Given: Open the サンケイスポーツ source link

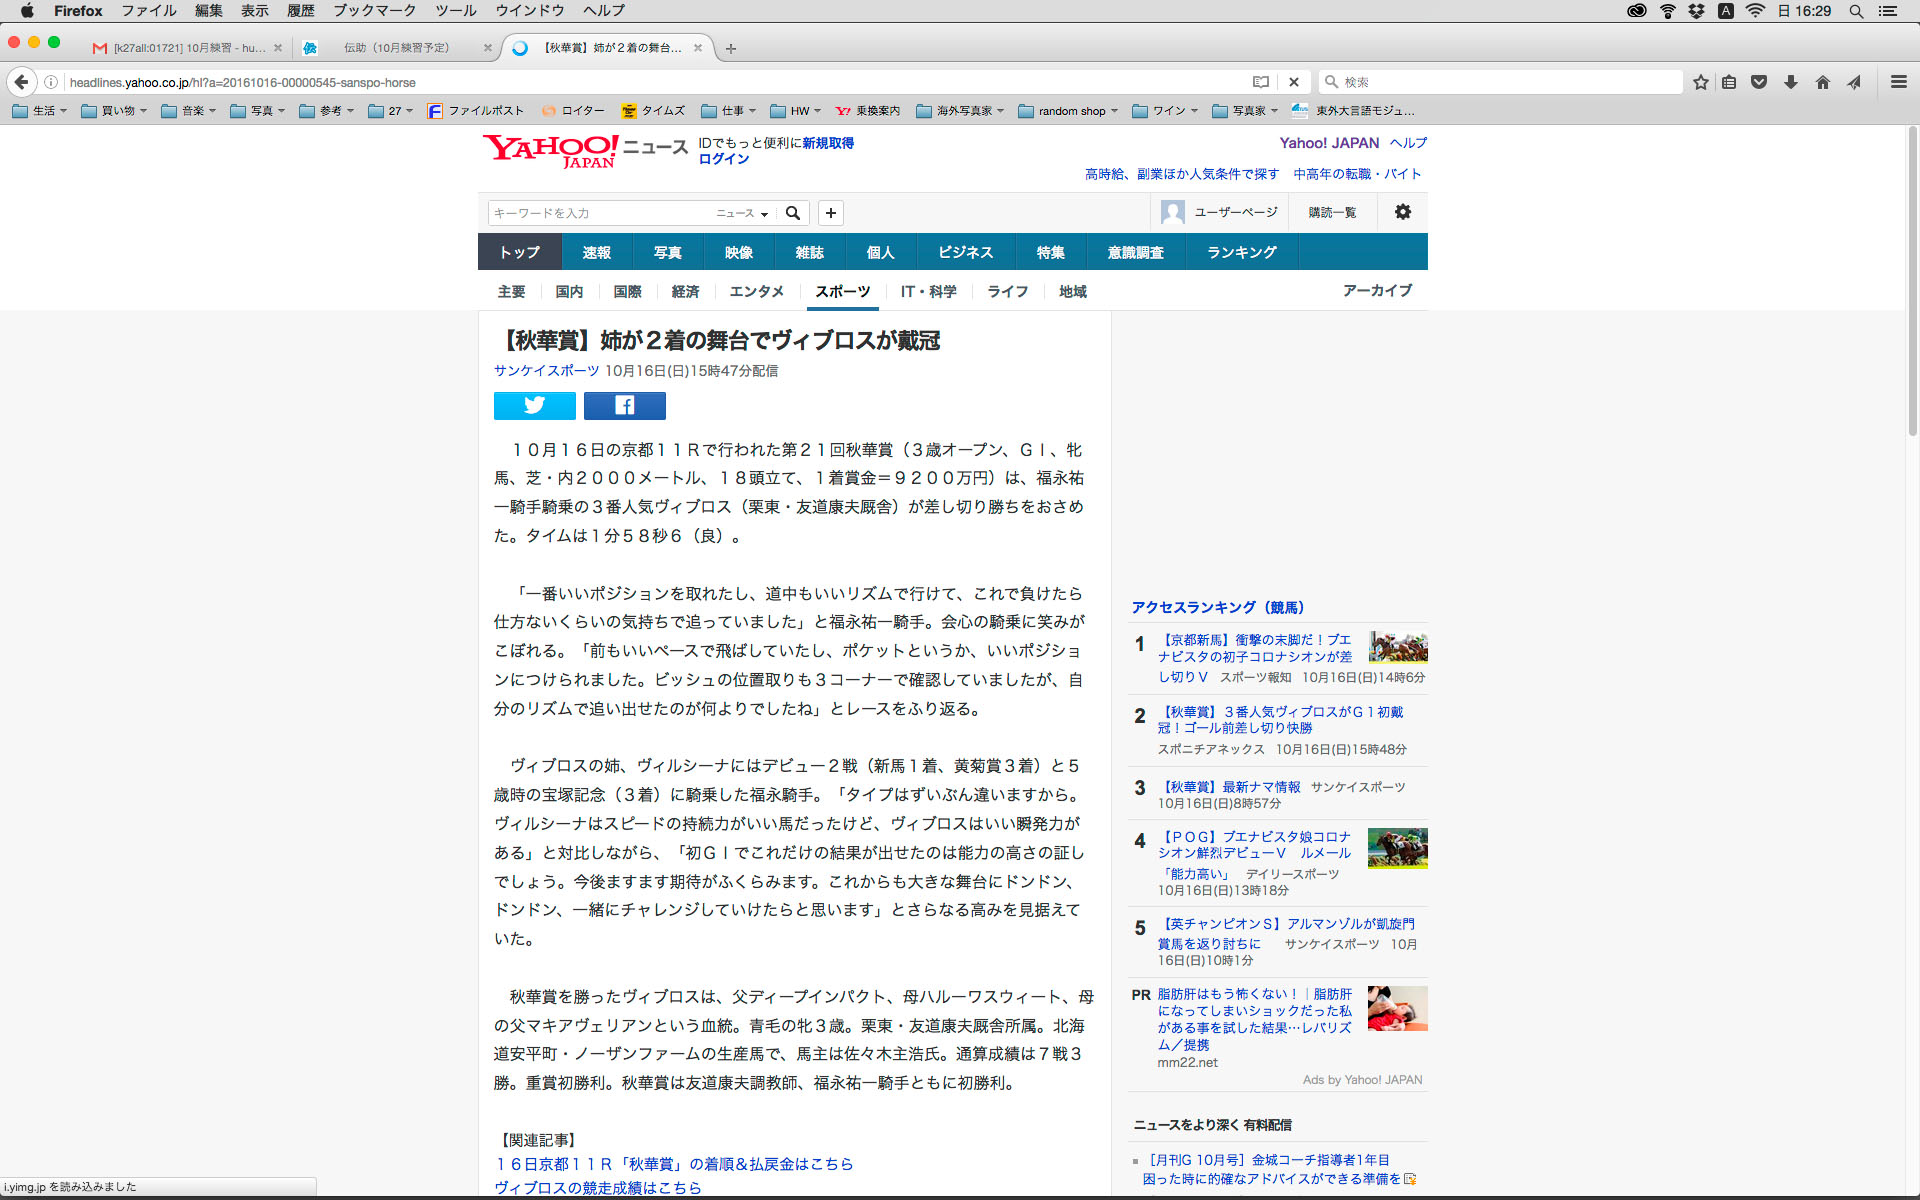Looking at the screenshot, I should 546,370.
